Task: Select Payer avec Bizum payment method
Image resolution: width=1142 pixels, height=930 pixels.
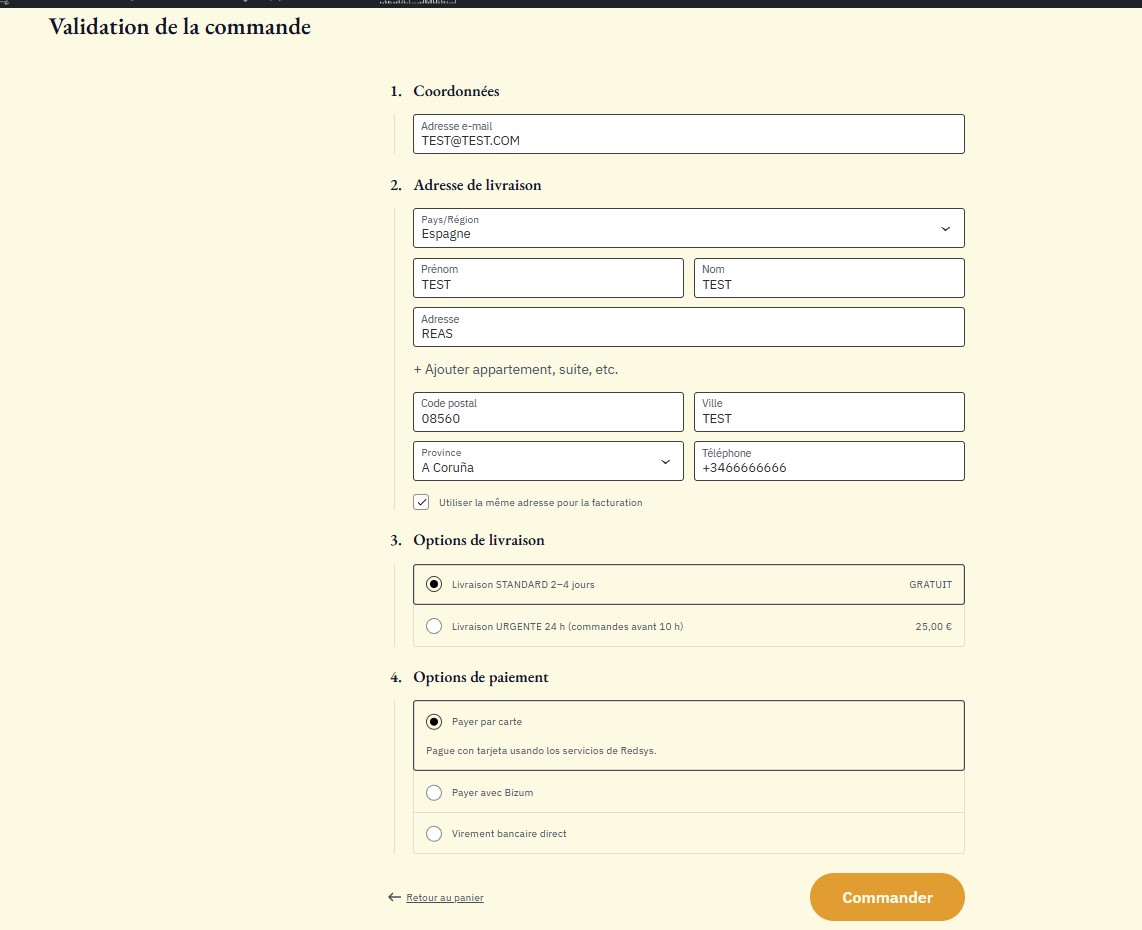Action: 434,793
